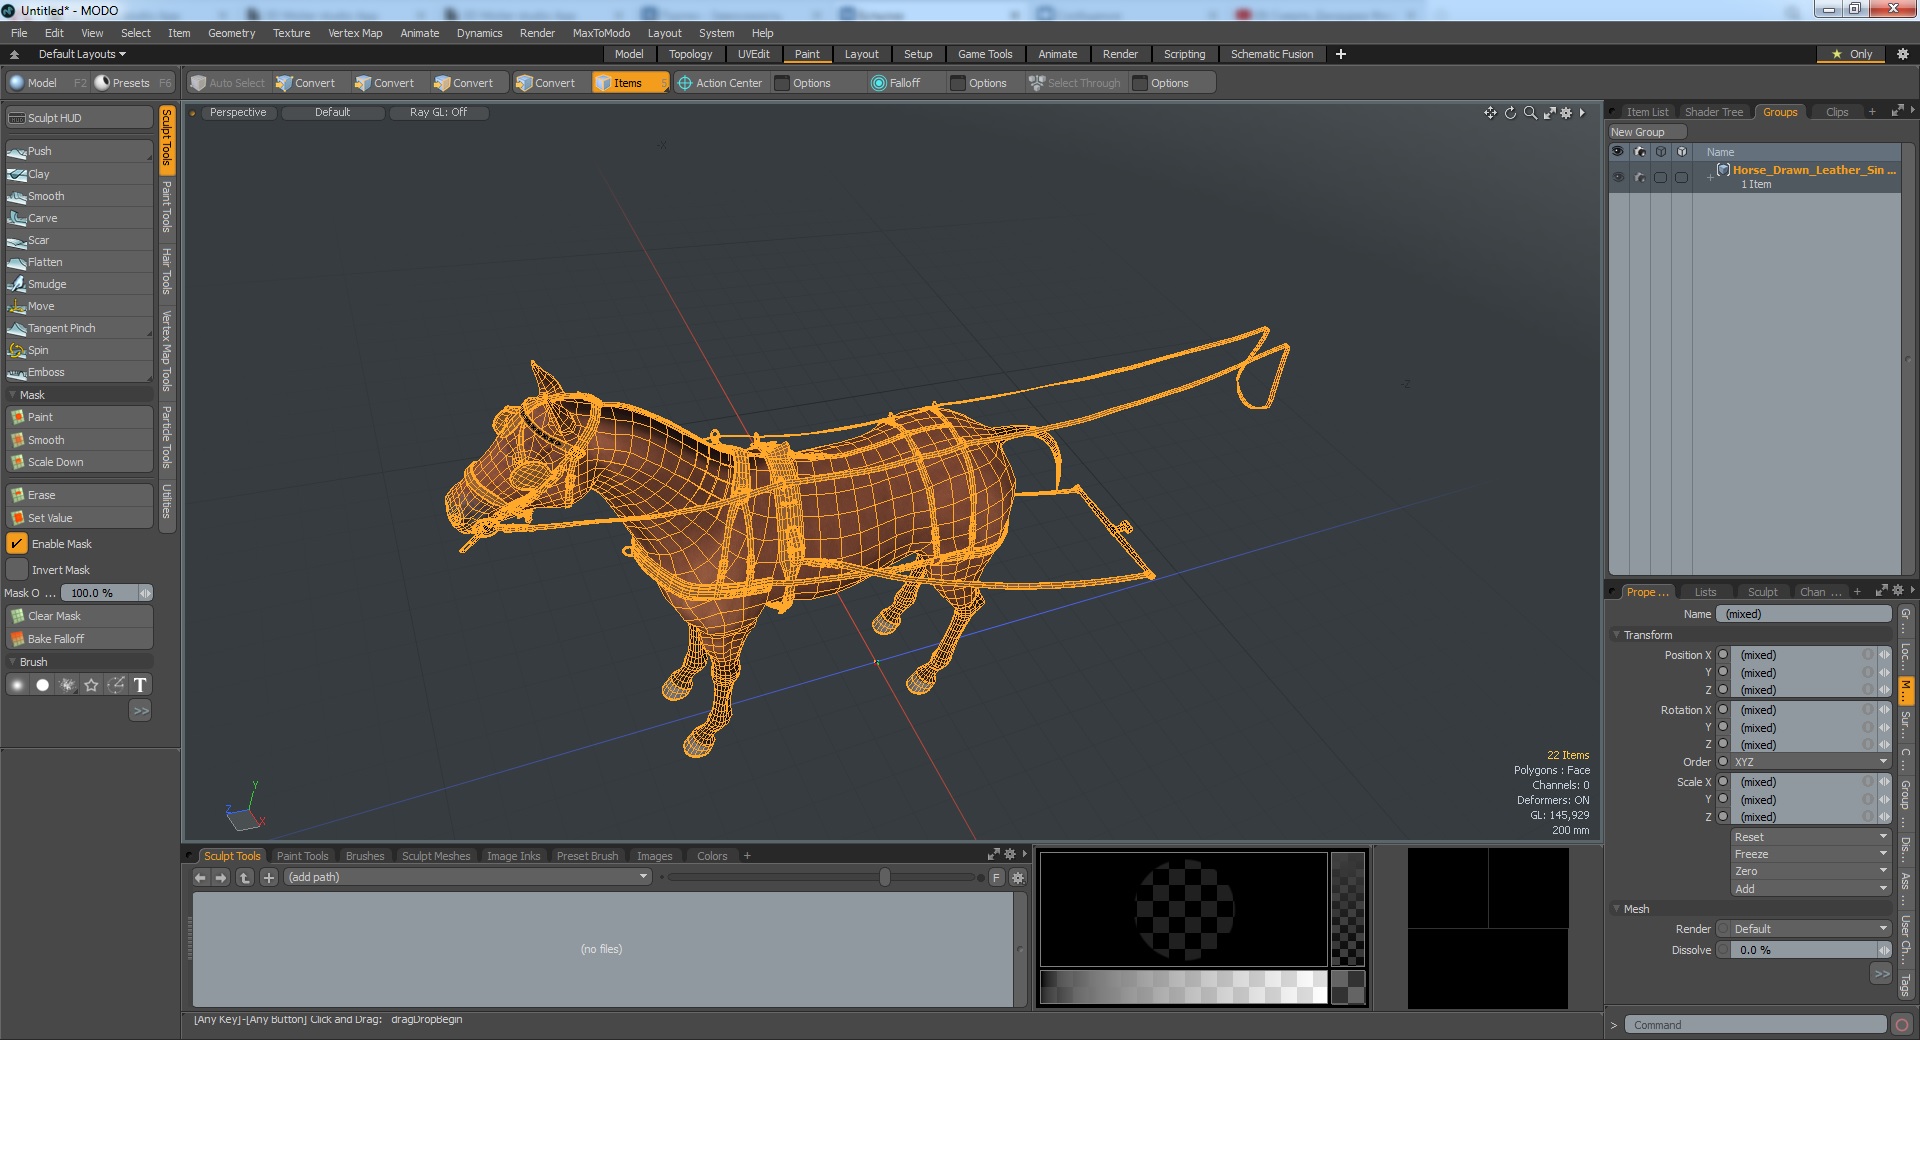
Task: Pick the Carve sculpt tool
Action: 79,218
